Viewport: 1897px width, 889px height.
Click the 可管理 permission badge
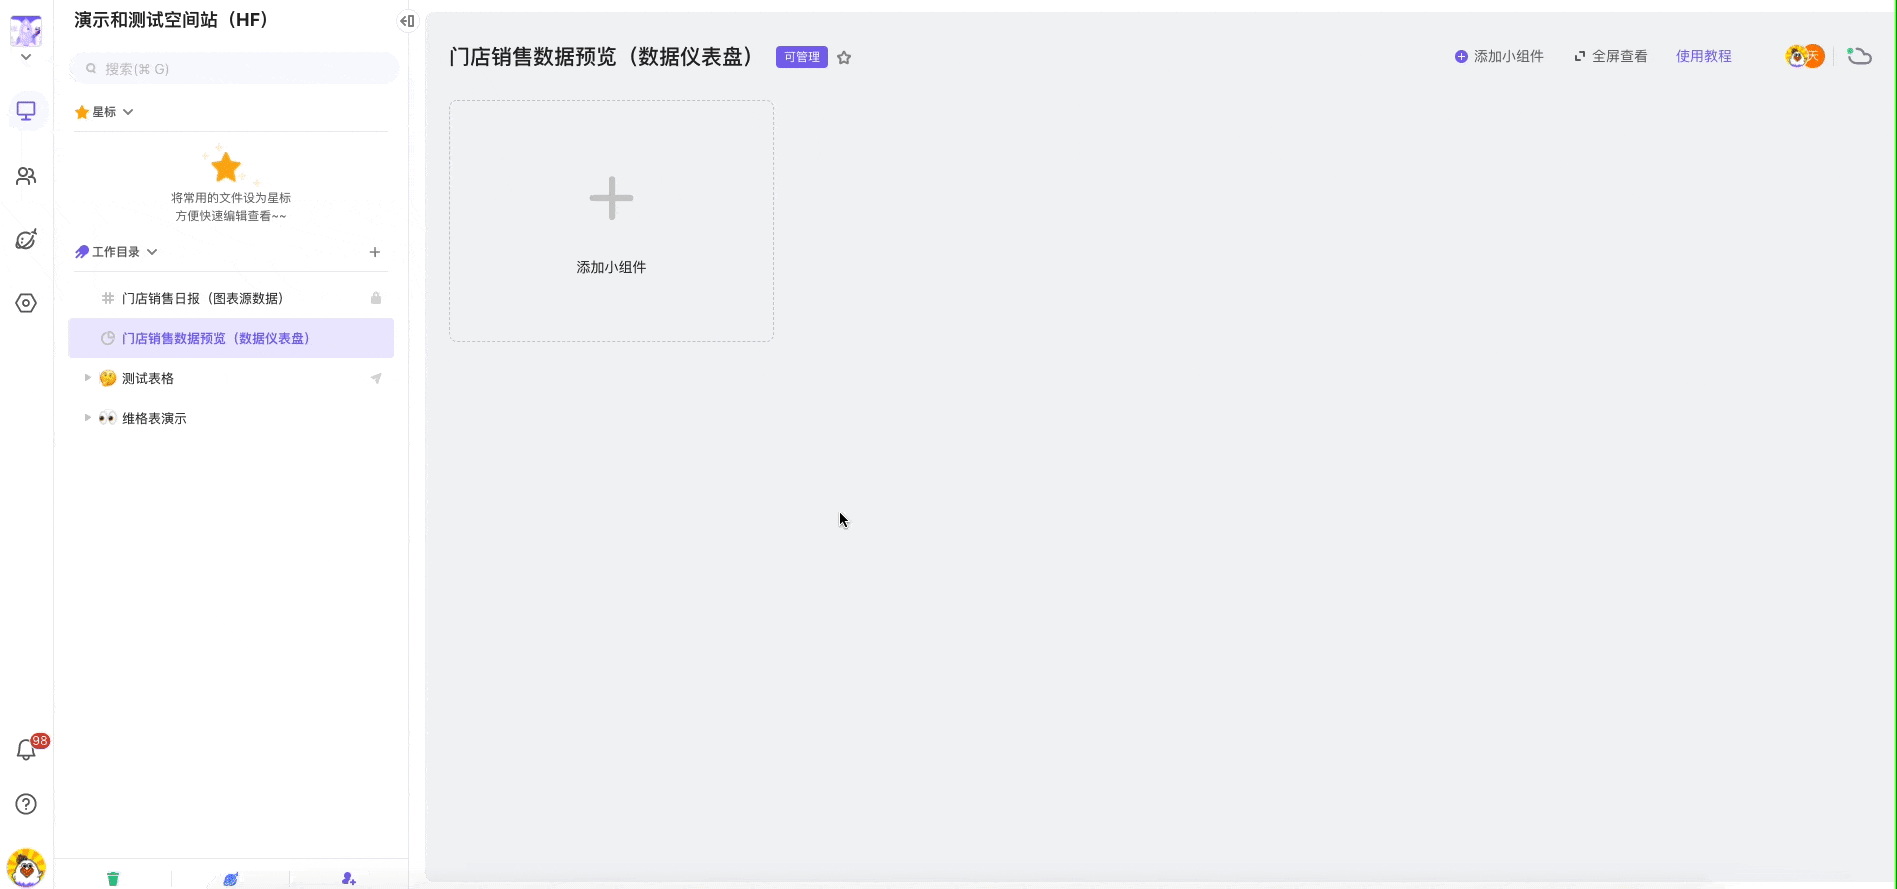pyautogui.click(x=802, y=57)
